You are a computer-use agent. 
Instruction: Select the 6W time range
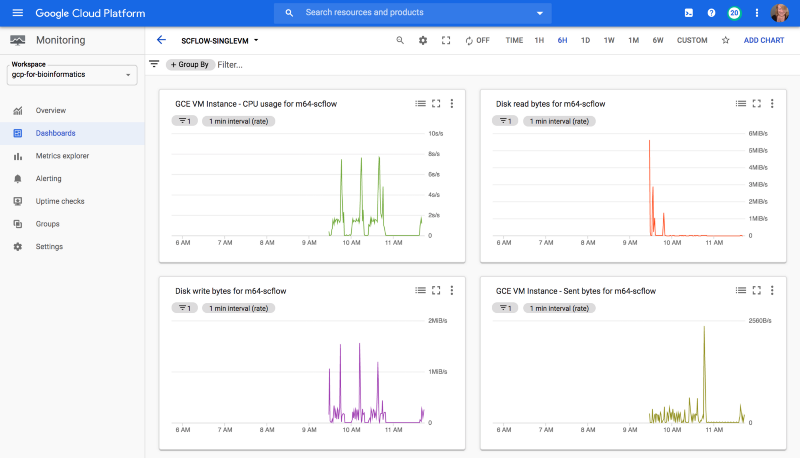click(x=658, y=40)
